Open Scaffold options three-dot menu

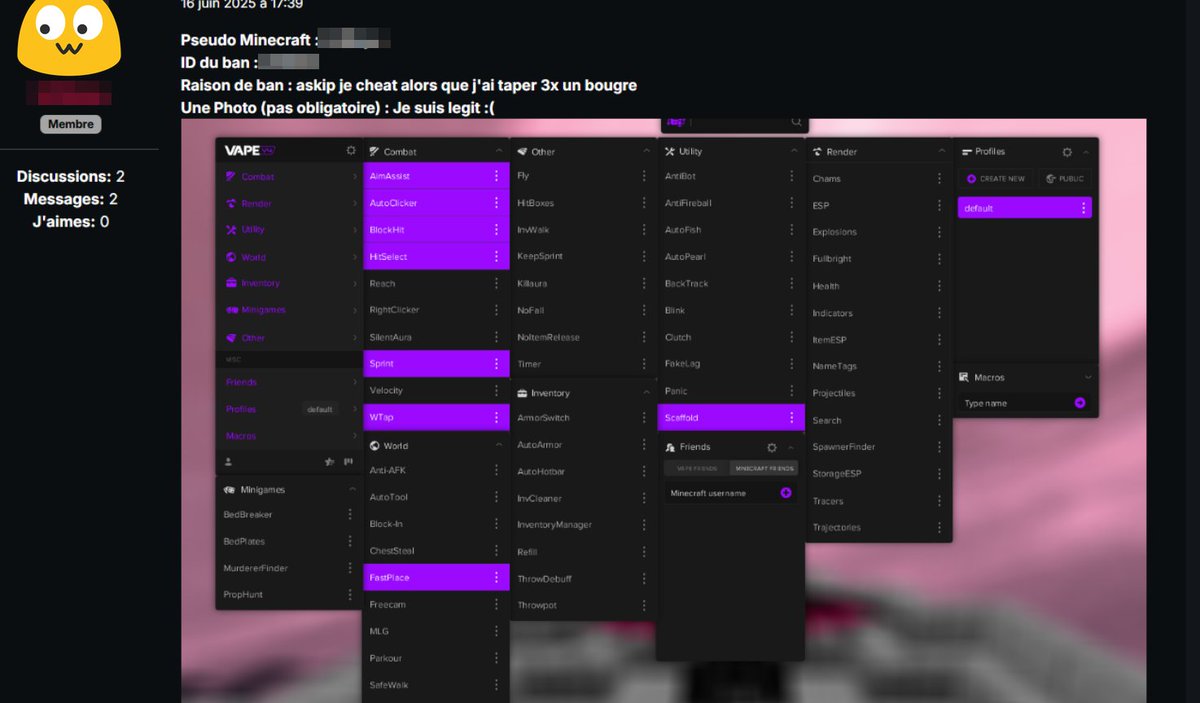791,417
